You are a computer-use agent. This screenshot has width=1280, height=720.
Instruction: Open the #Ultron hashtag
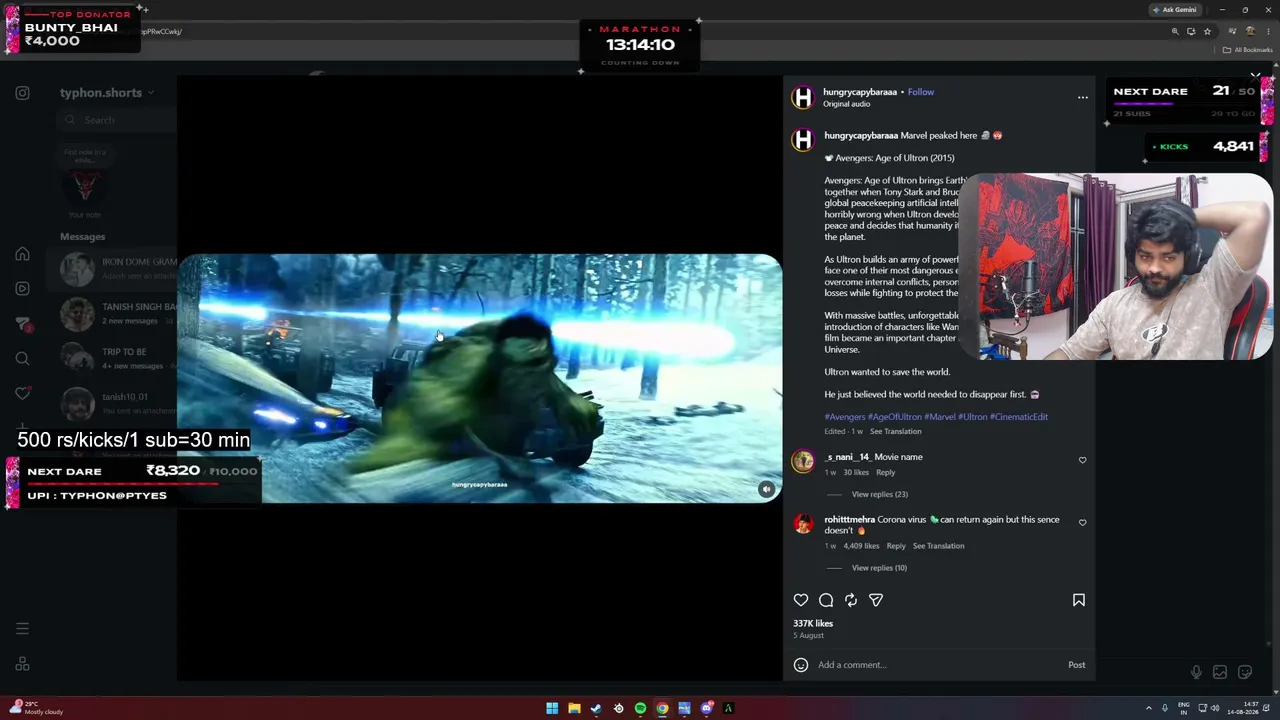(x=973, y=417)
